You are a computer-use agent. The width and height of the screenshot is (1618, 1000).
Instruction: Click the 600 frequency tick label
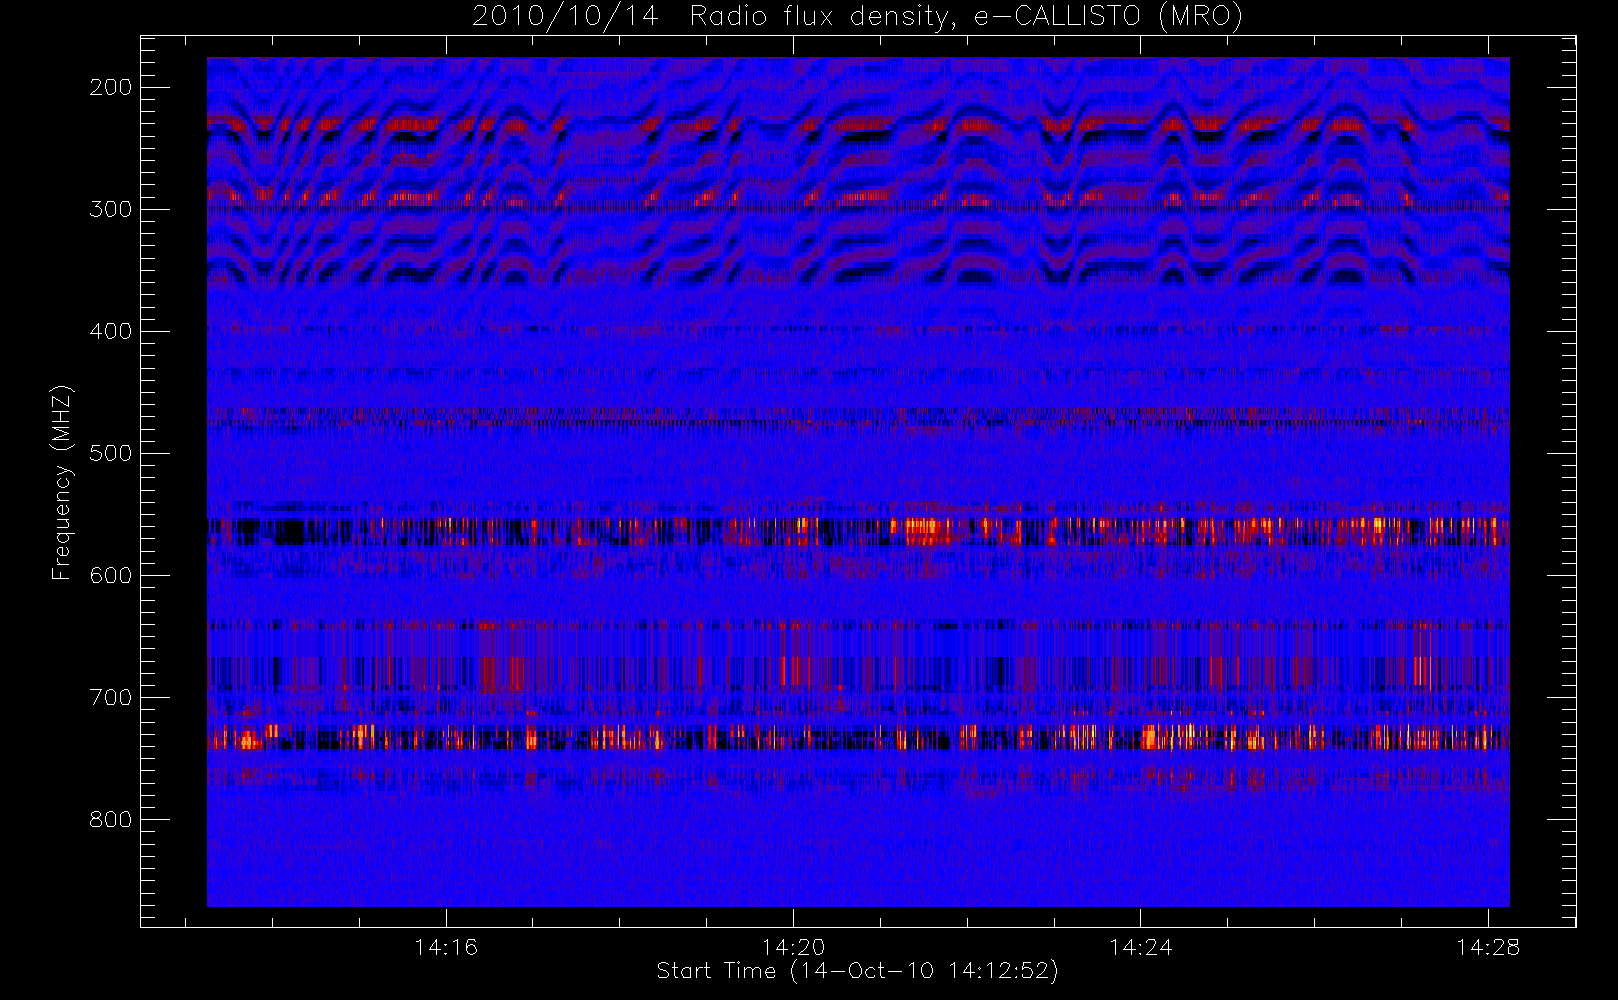point(111,575)
